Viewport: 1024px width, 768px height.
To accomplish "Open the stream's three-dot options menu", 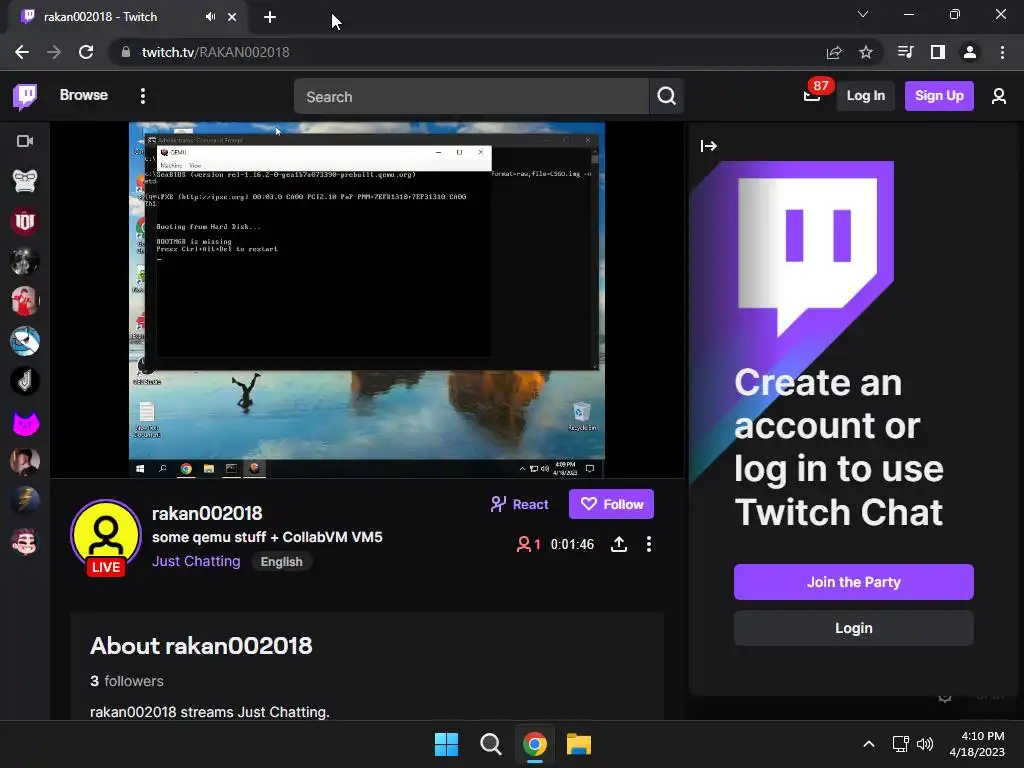I will click(x=648, y=544).
